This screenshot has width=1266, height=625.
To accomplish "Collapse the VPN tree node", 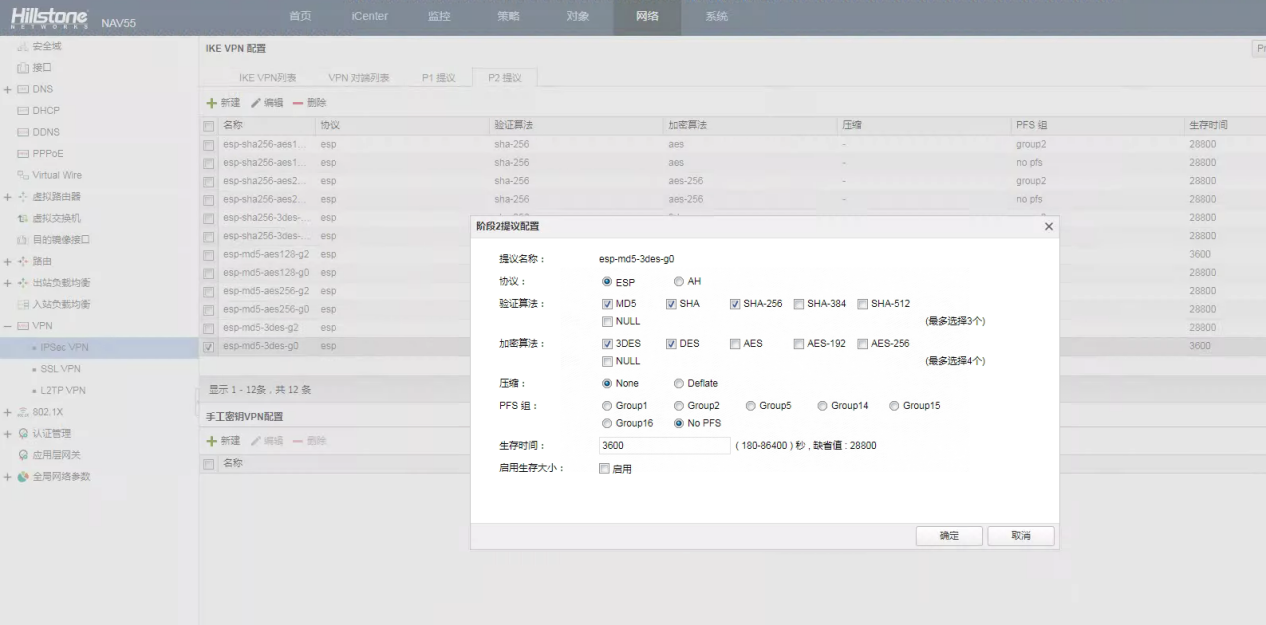I will point(7,327).
